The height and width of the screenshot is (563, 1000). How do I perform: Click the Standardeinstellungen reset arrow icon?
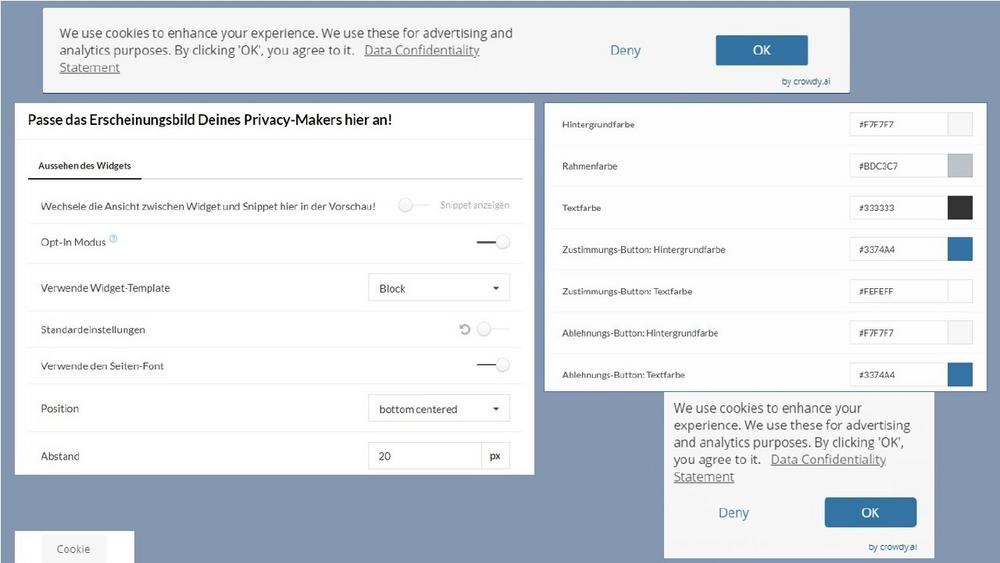click(x=465, y=329)
